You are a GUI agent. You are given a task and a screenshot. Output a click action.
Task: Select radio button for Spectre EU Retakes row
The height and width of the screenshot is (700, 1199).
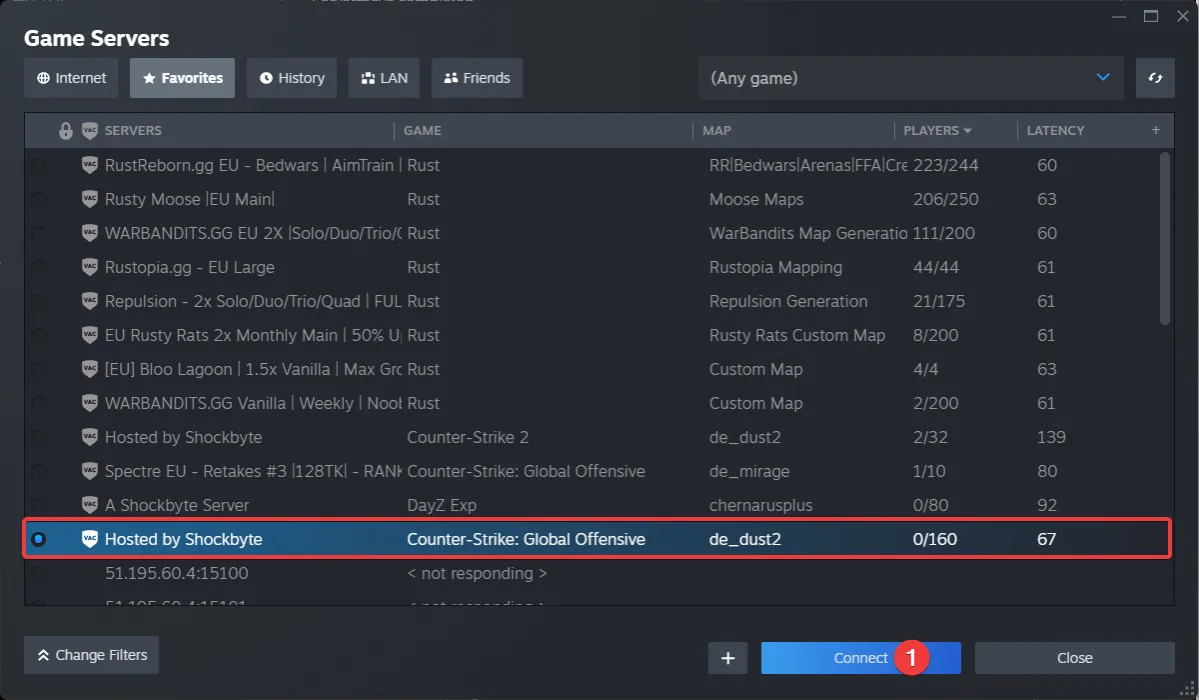click(x=38, y=471)
